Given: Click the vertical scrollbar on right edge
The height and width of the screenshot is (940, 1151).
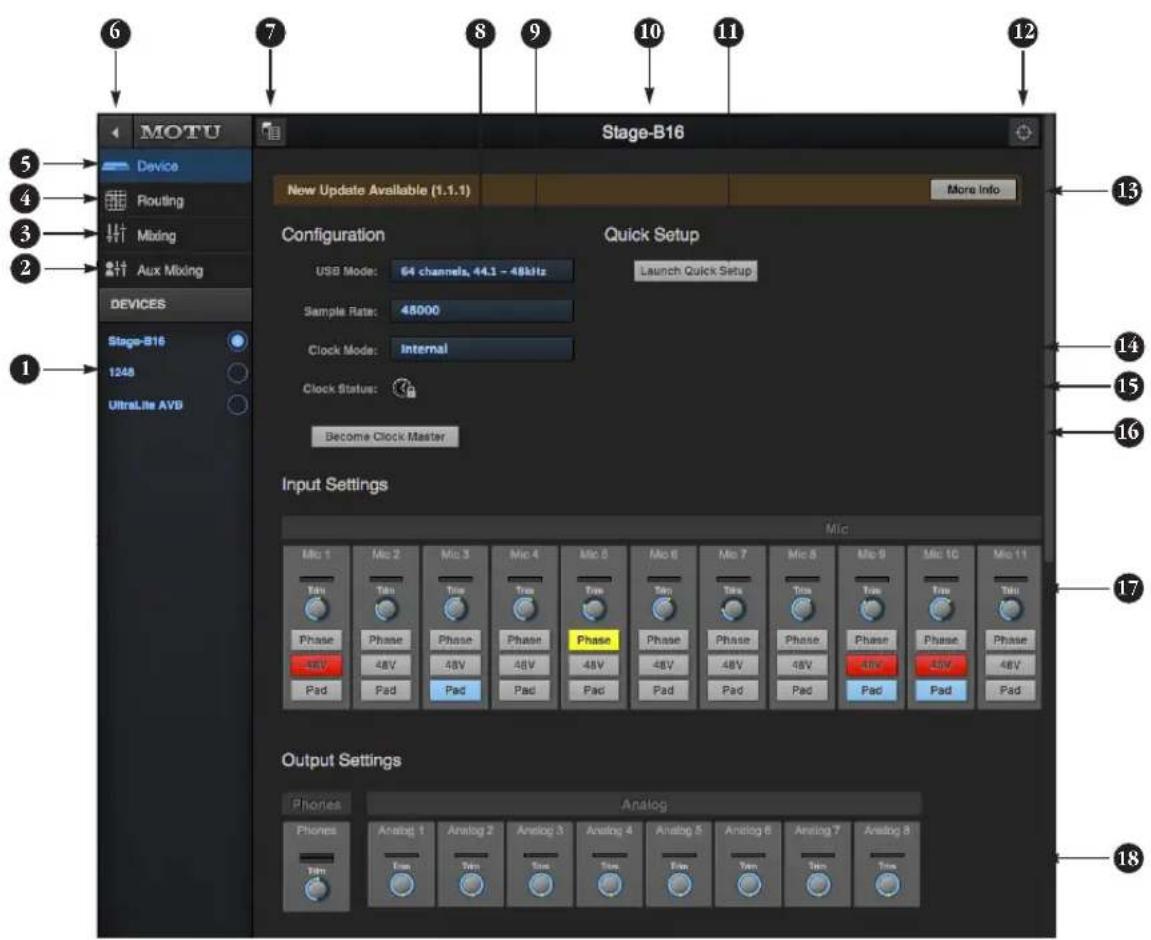Looking at the screenshot, I should click(x=1049, y=338).
